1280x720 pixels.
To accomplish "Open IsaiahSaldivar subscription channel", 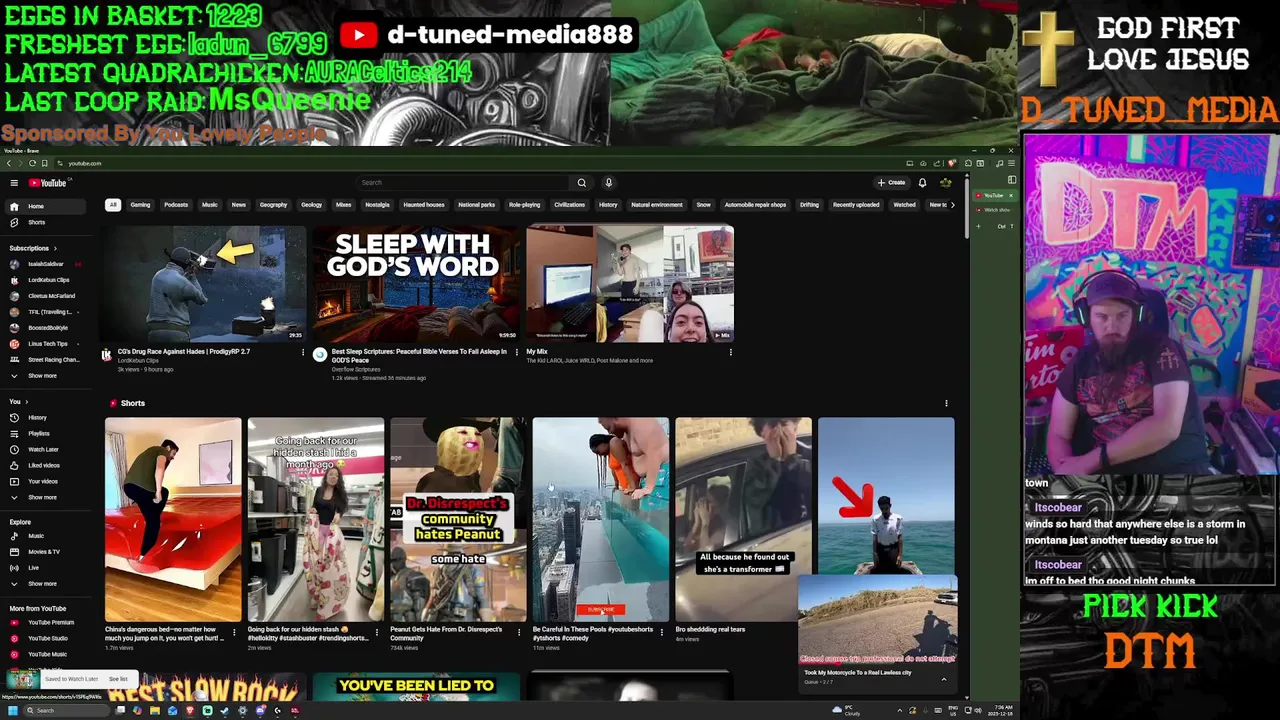I will point(45,264).
